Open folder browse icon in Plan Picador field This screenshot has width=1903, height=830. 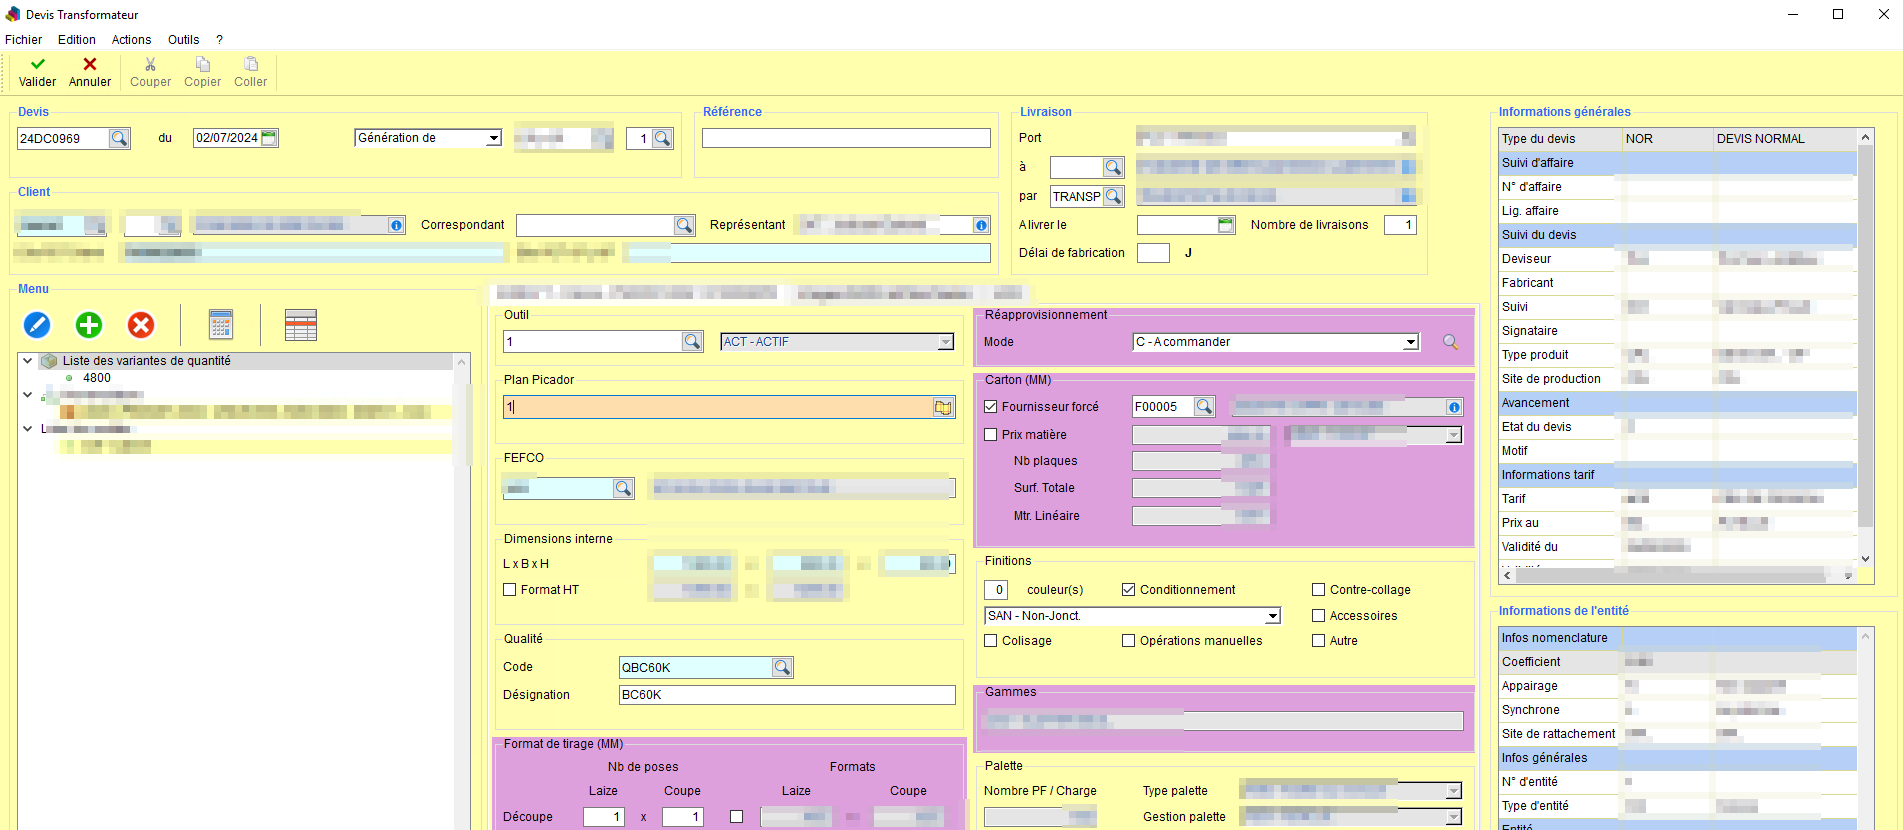click(x=943, y=407)
